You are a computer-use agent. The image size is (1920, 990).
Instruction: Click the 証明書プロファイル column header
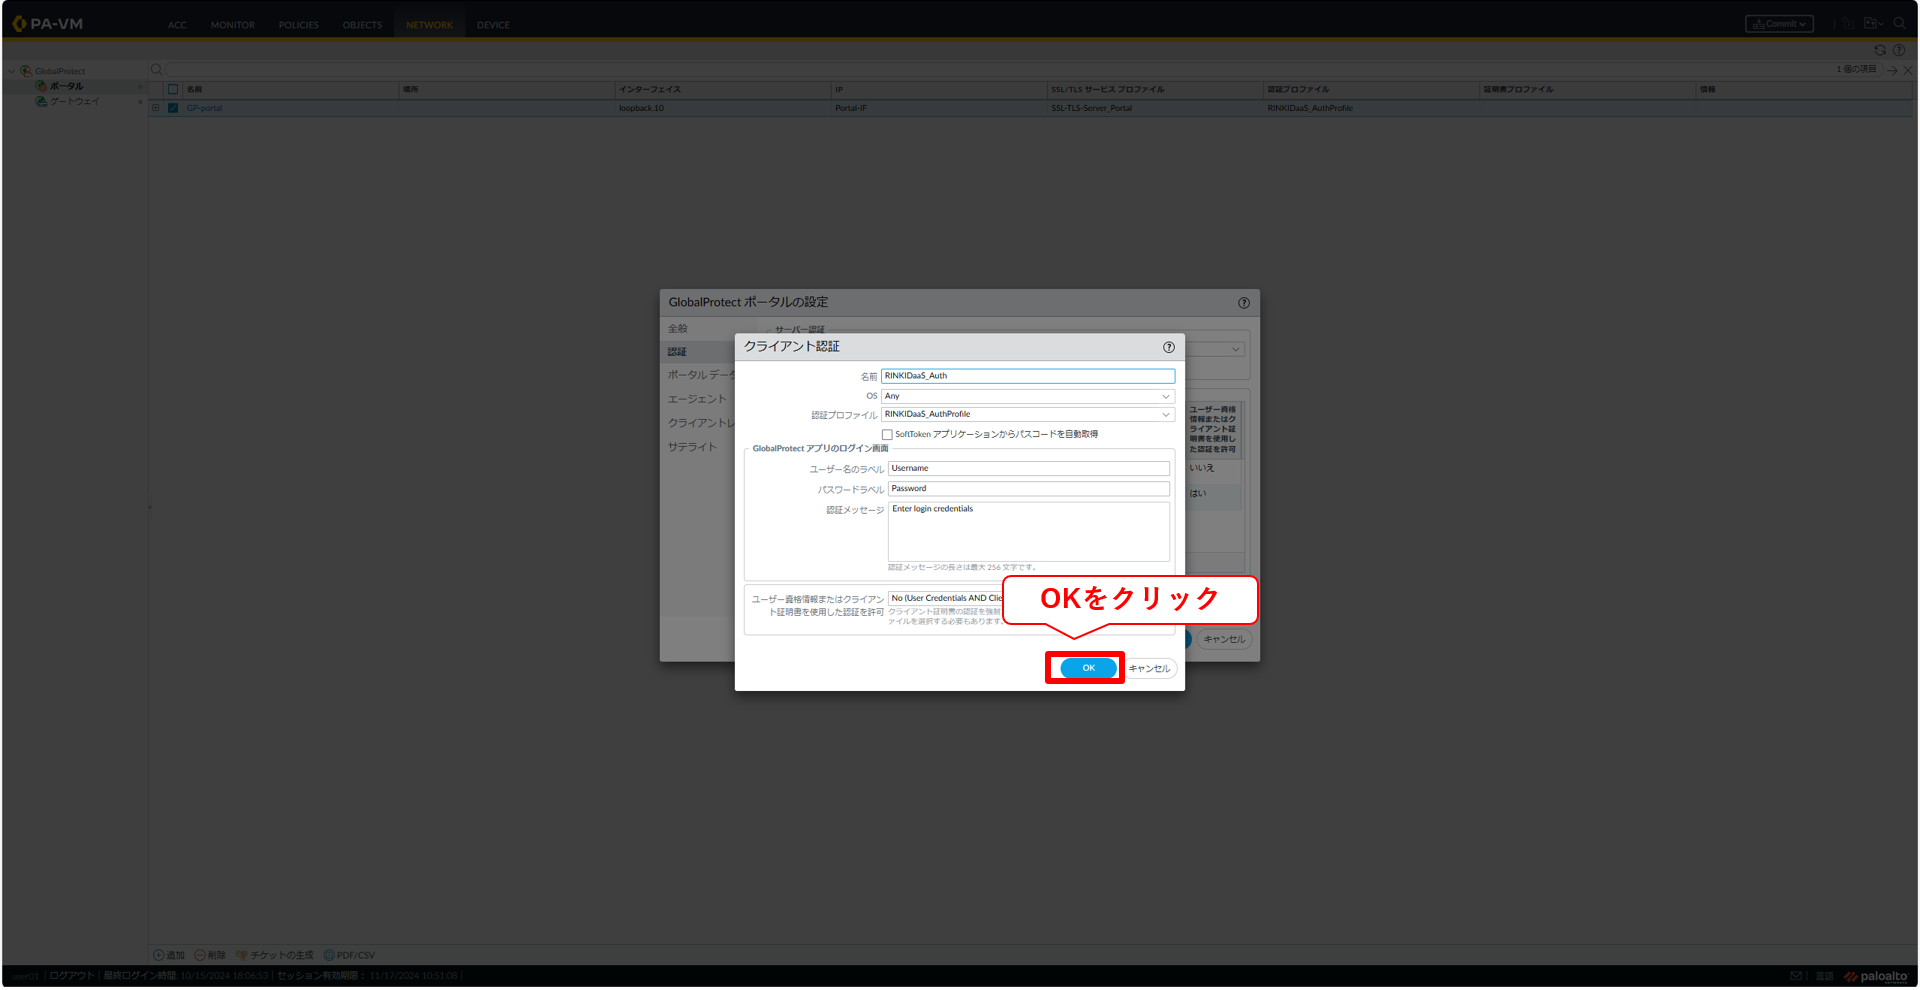pos(1586,90)
